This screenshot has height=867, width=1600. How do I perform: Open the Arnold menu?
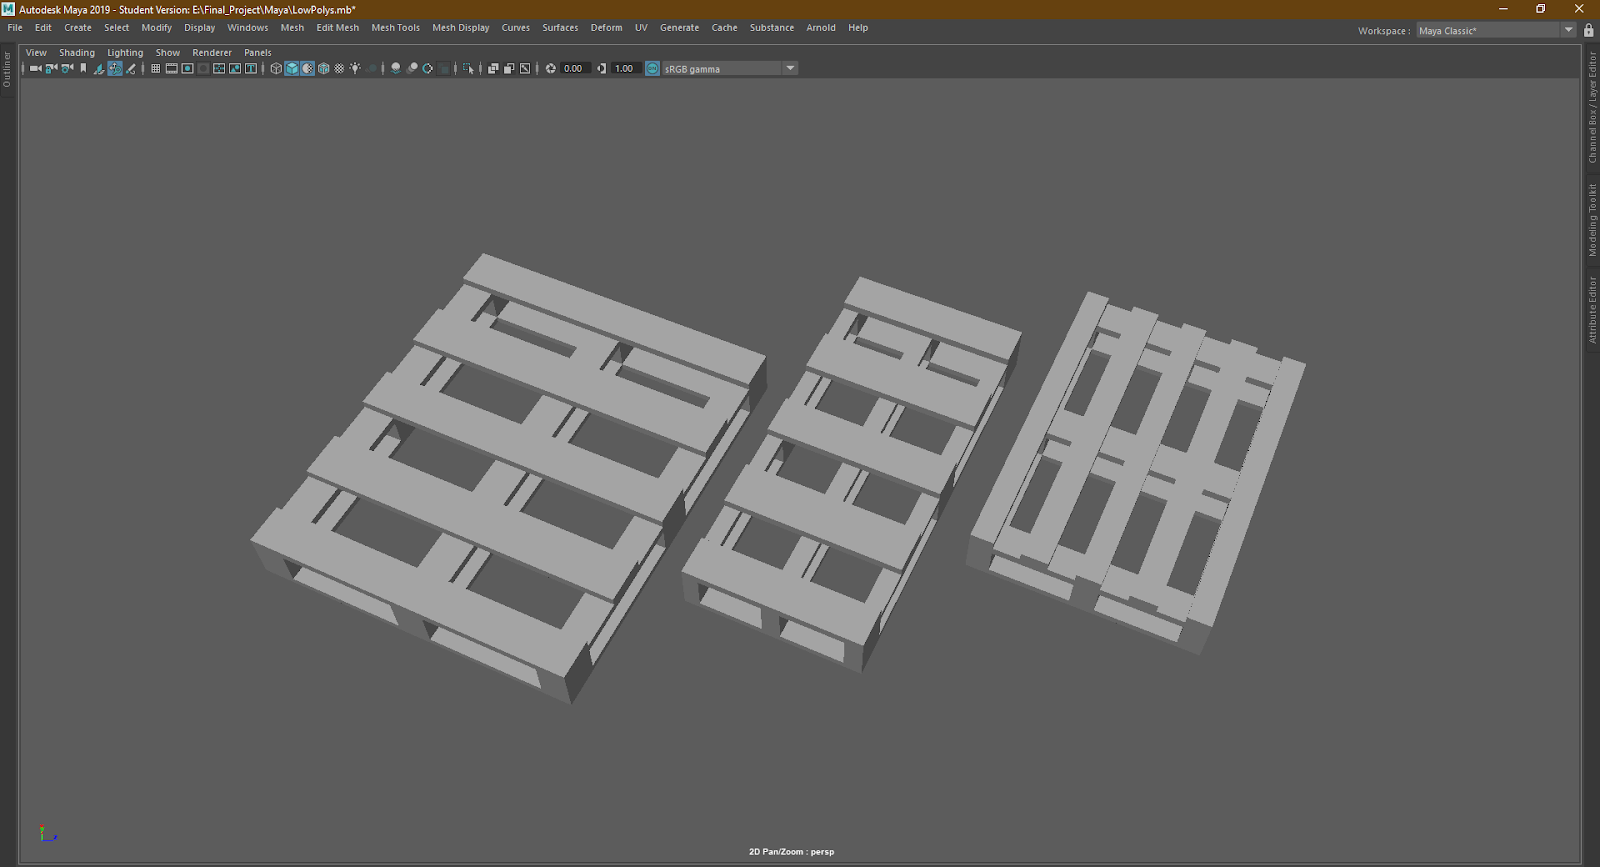click(820, 28)
